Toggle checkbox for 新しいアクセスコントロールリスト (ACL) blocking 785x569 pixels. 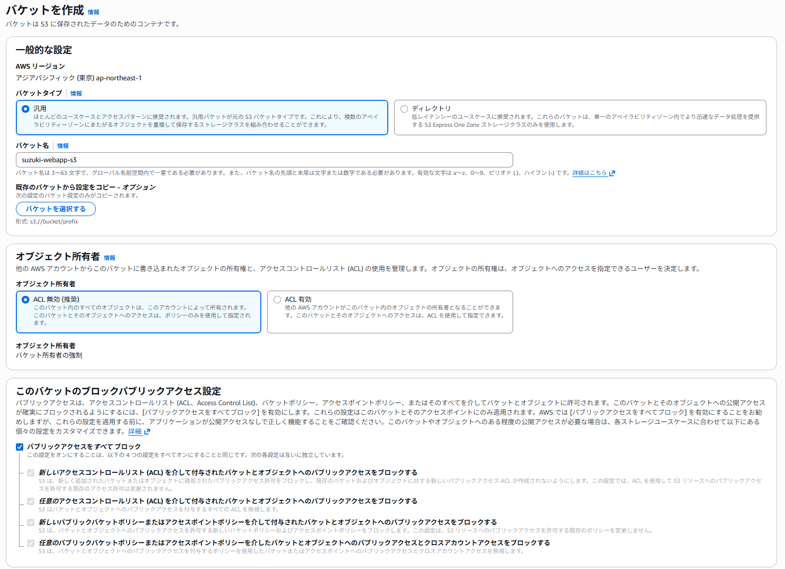tap(31, 472)
